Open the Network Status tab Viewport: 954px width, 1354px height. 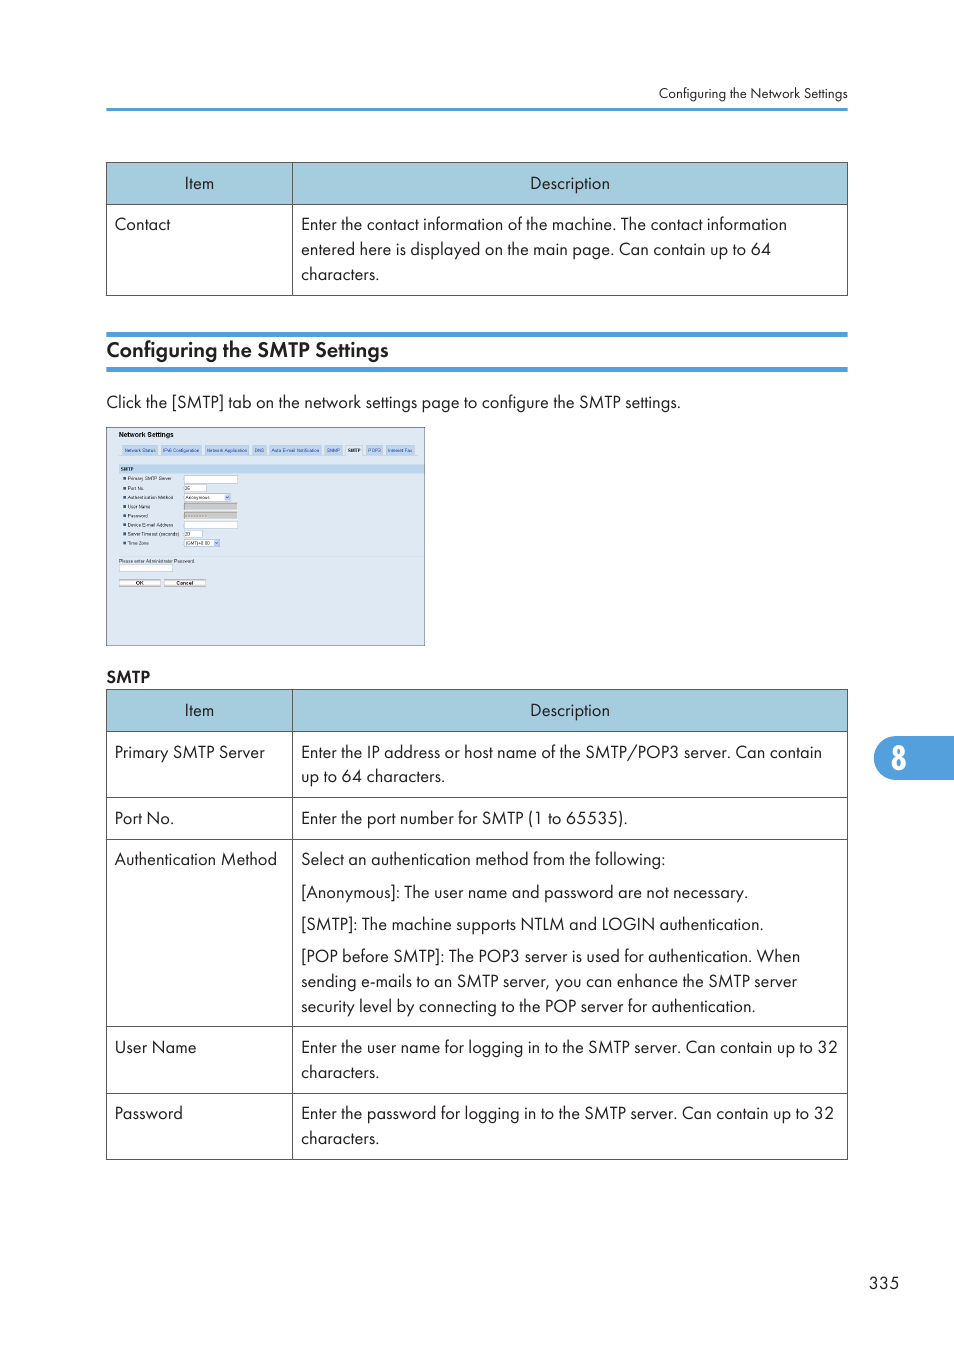pos(140,450)
